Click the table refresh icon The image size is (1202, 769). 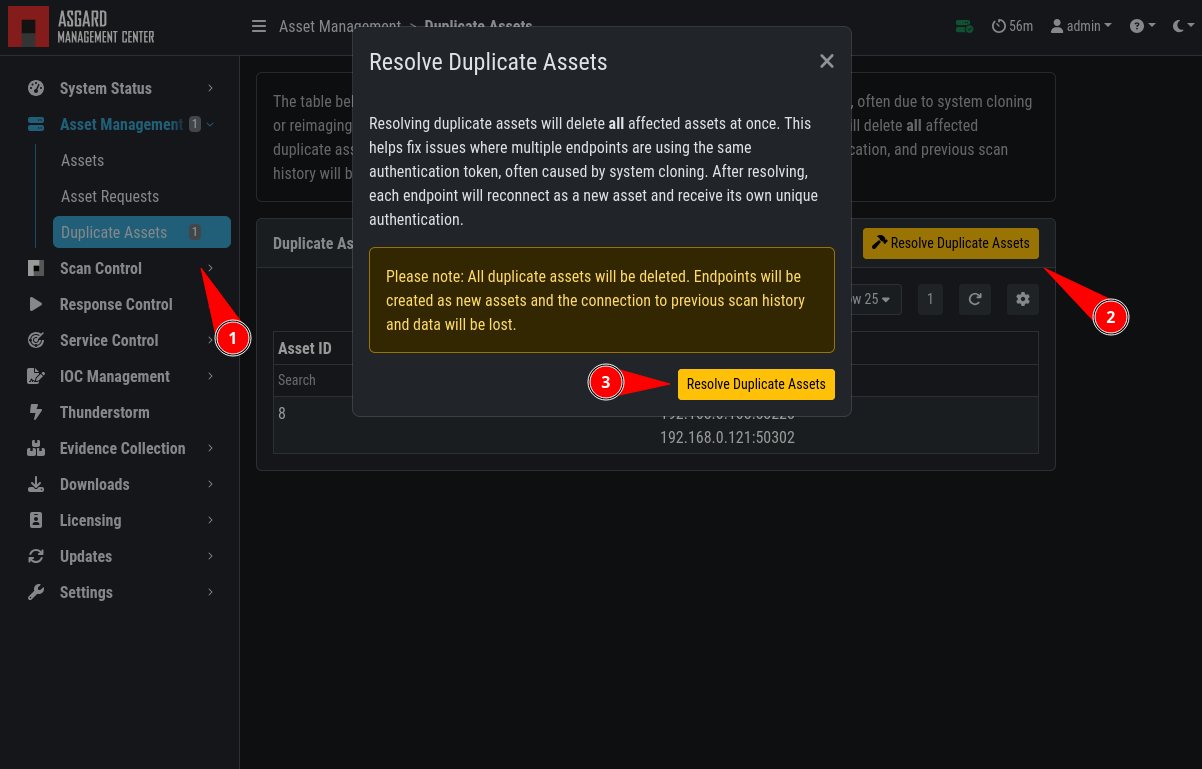point(975,299)
